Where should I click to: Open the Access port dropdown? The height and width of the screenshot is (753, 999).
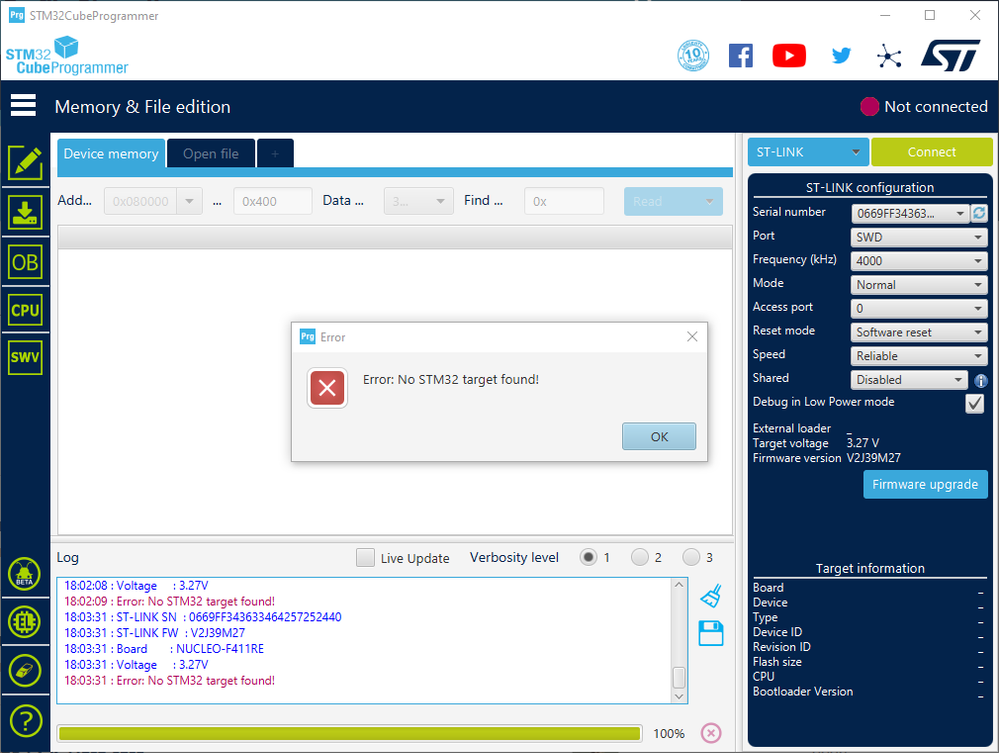pyautogui.click(x=919, y=308)
